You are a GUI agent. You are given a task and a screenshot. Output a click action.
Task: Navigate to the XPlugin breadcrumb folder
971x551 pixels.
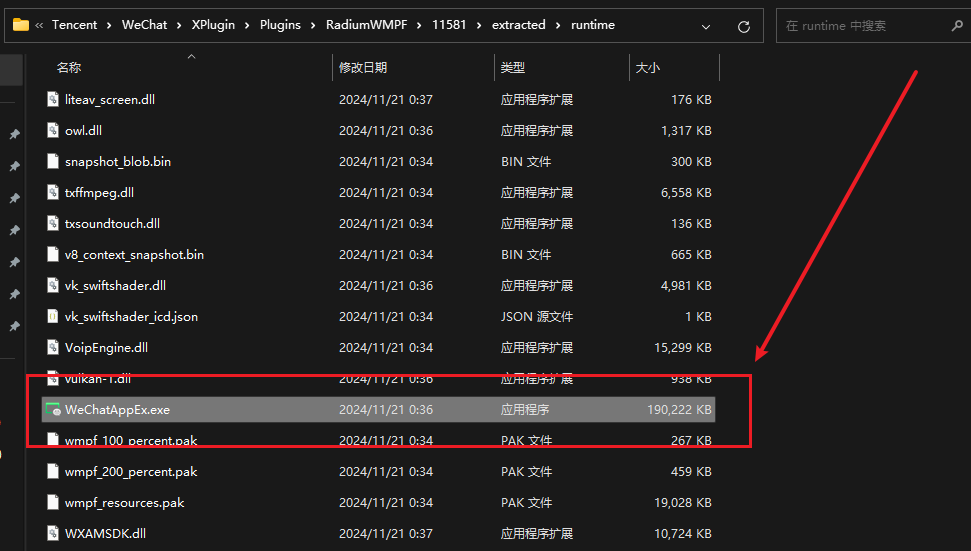(213, 25)
